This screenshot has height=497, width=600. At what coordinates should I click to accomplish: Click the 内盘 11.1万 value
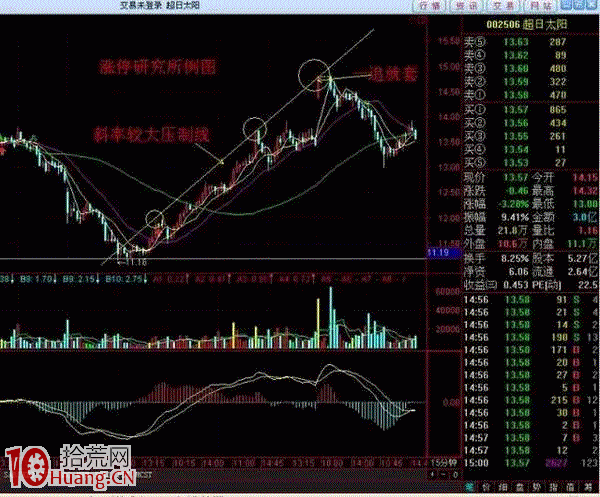pos(583,243)
